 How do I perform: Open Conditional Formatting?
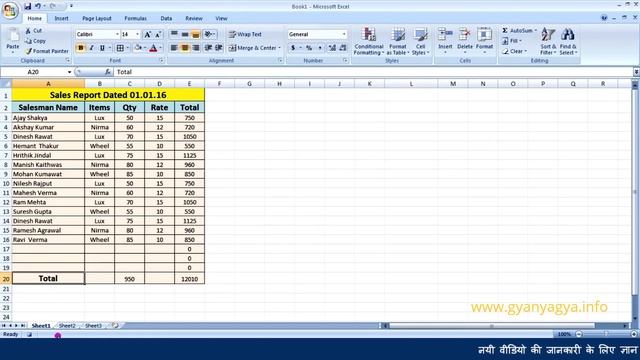[x=369, y=41]
